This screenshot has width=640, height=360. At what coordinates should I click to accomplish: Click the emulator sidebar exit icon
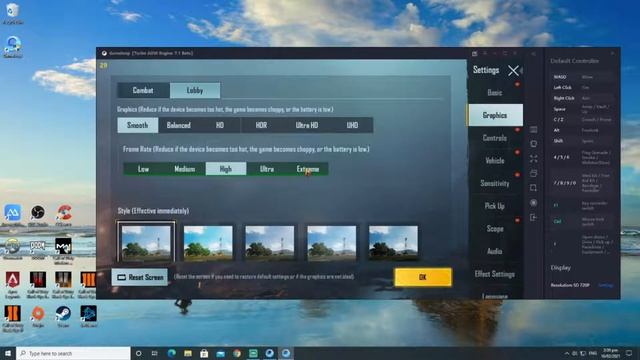[x=533, y=217]
